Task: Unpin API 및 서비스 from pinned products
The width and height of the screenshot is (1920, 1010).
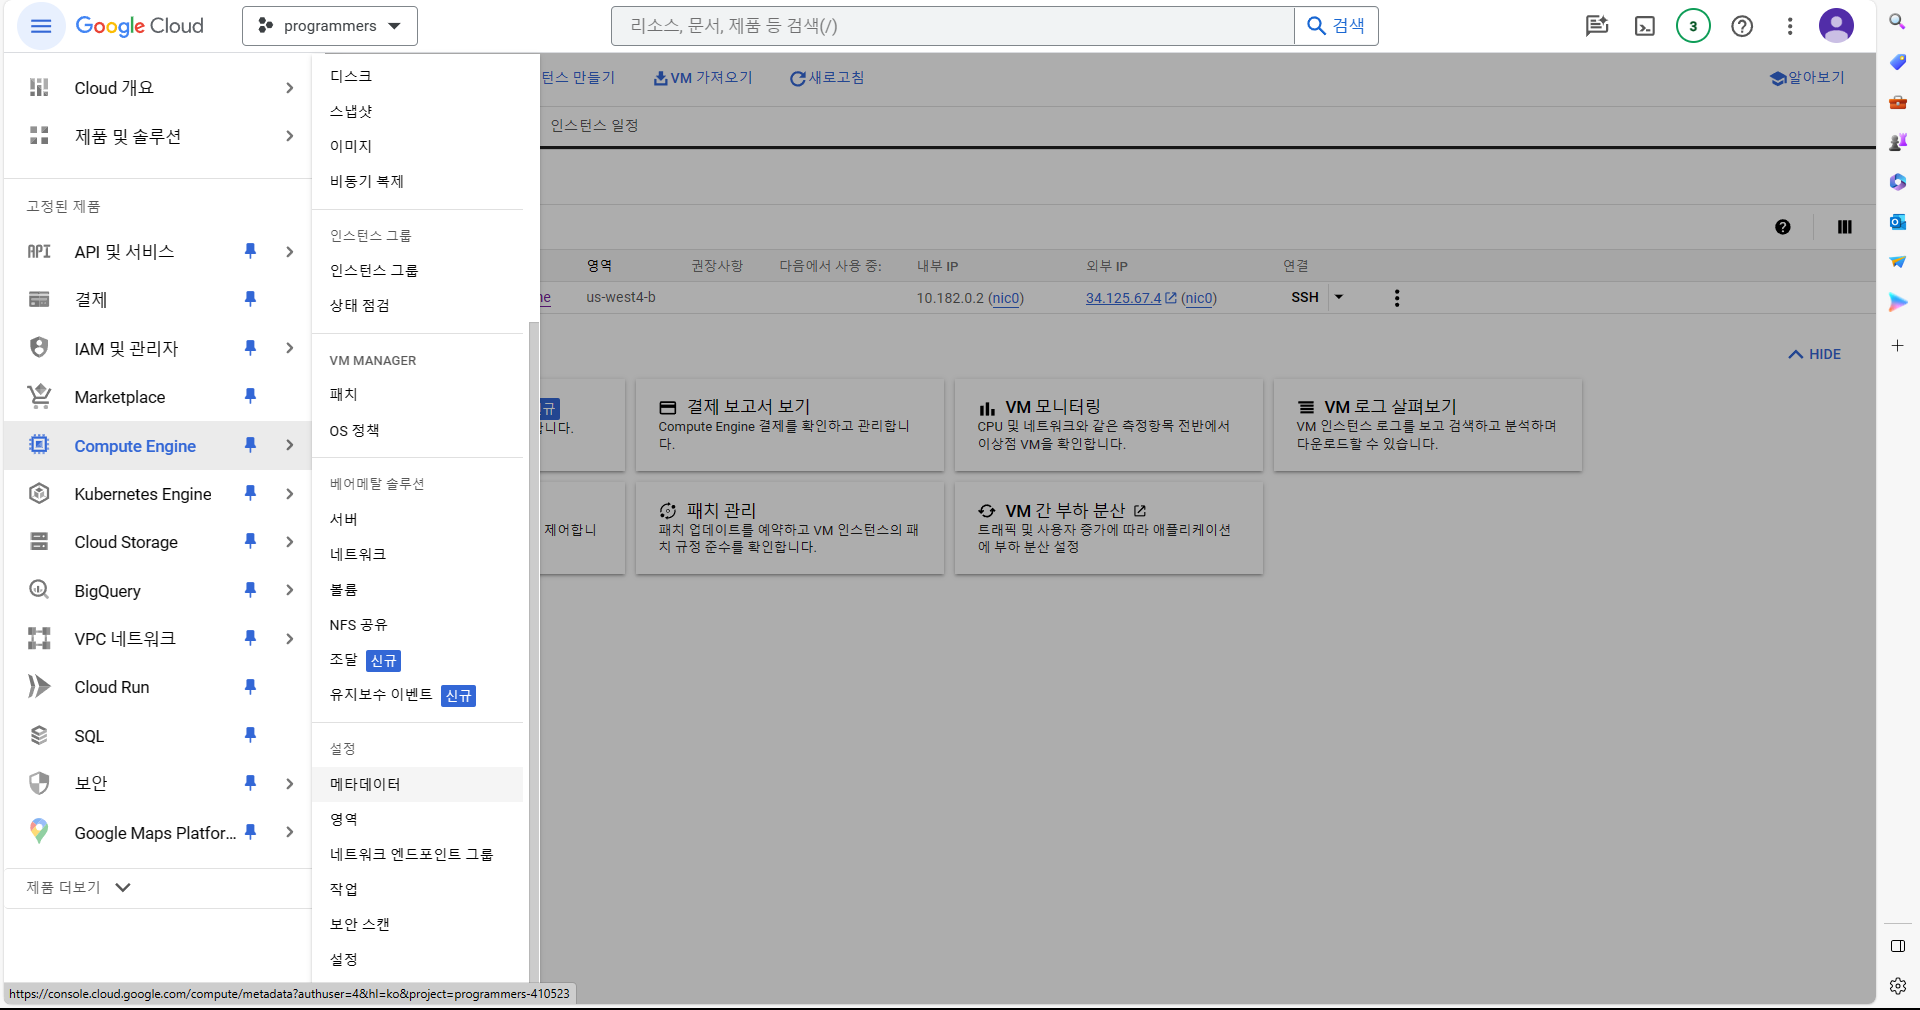Action: 250,251
